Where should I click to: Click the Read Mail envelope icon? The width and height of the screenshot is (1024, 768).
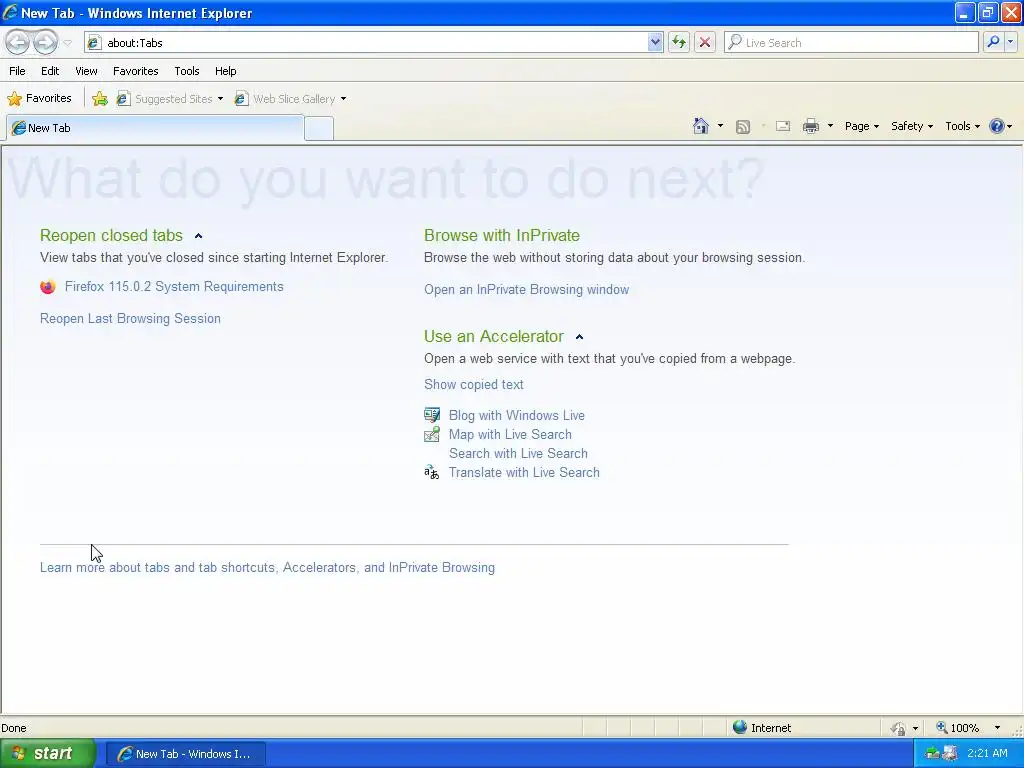click(783, 126)
